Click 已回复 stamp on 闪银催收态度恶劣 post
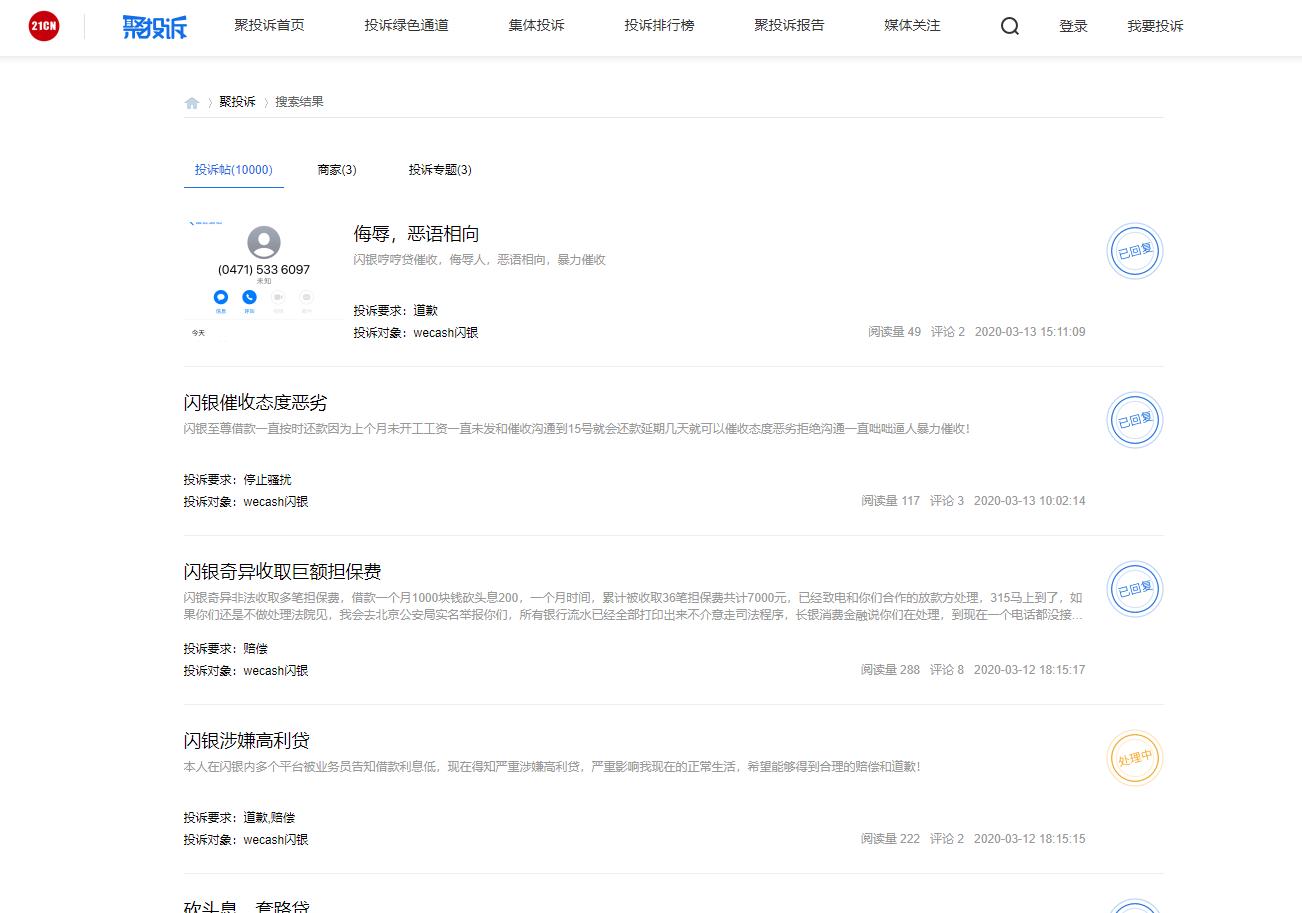The width and height of the screenshot is (1302, 913). coord(1135,420)
